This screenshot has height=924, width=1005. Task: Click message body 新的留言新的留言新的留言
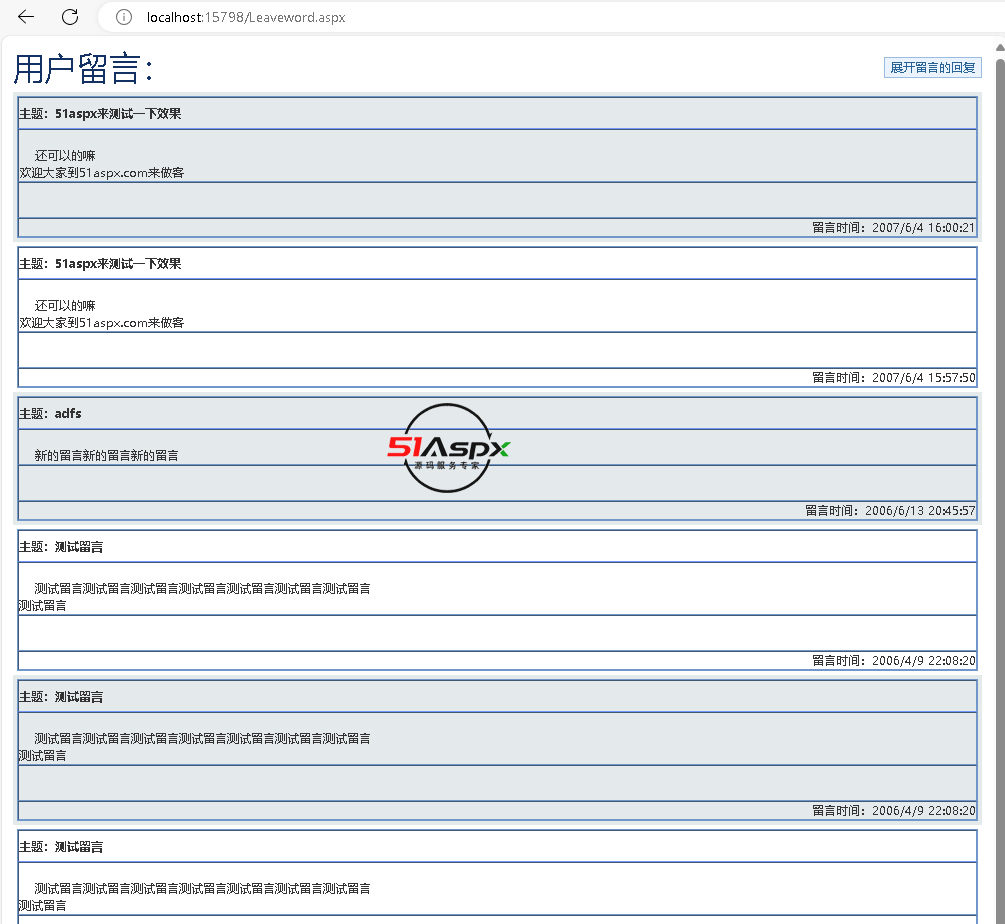[106, 456]
